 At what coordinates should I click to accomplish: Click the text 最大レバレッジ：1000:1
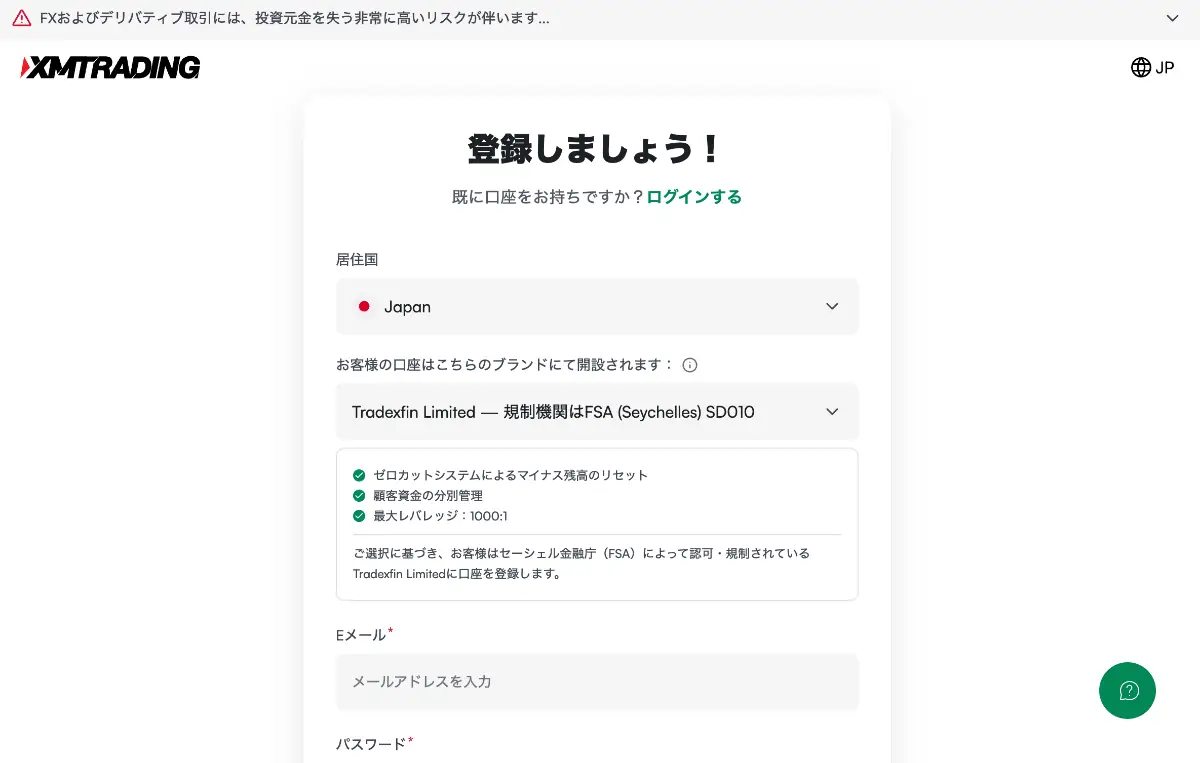pos(440,516)
